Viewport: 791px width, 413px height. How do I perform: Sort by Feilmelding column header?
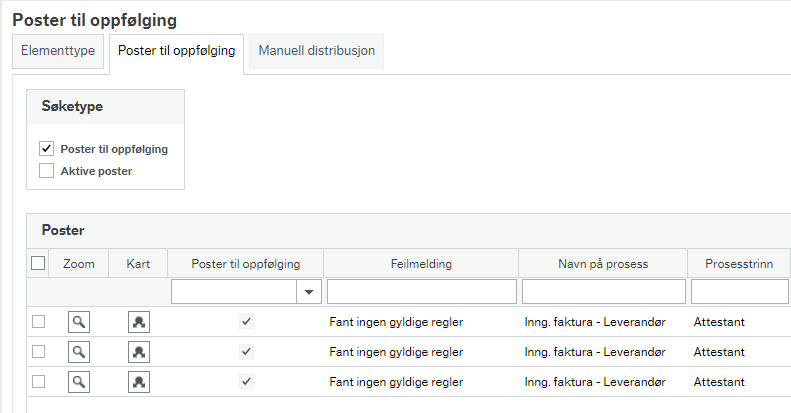421,264
